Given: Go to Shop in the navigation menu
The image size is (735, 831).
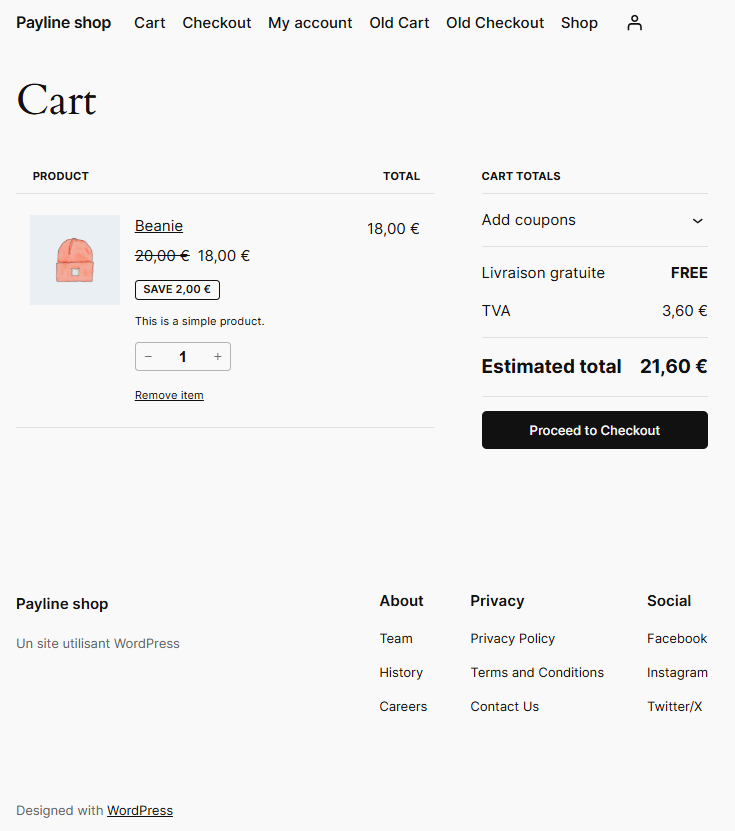Looking at the screenshot, I should [579, 23].
